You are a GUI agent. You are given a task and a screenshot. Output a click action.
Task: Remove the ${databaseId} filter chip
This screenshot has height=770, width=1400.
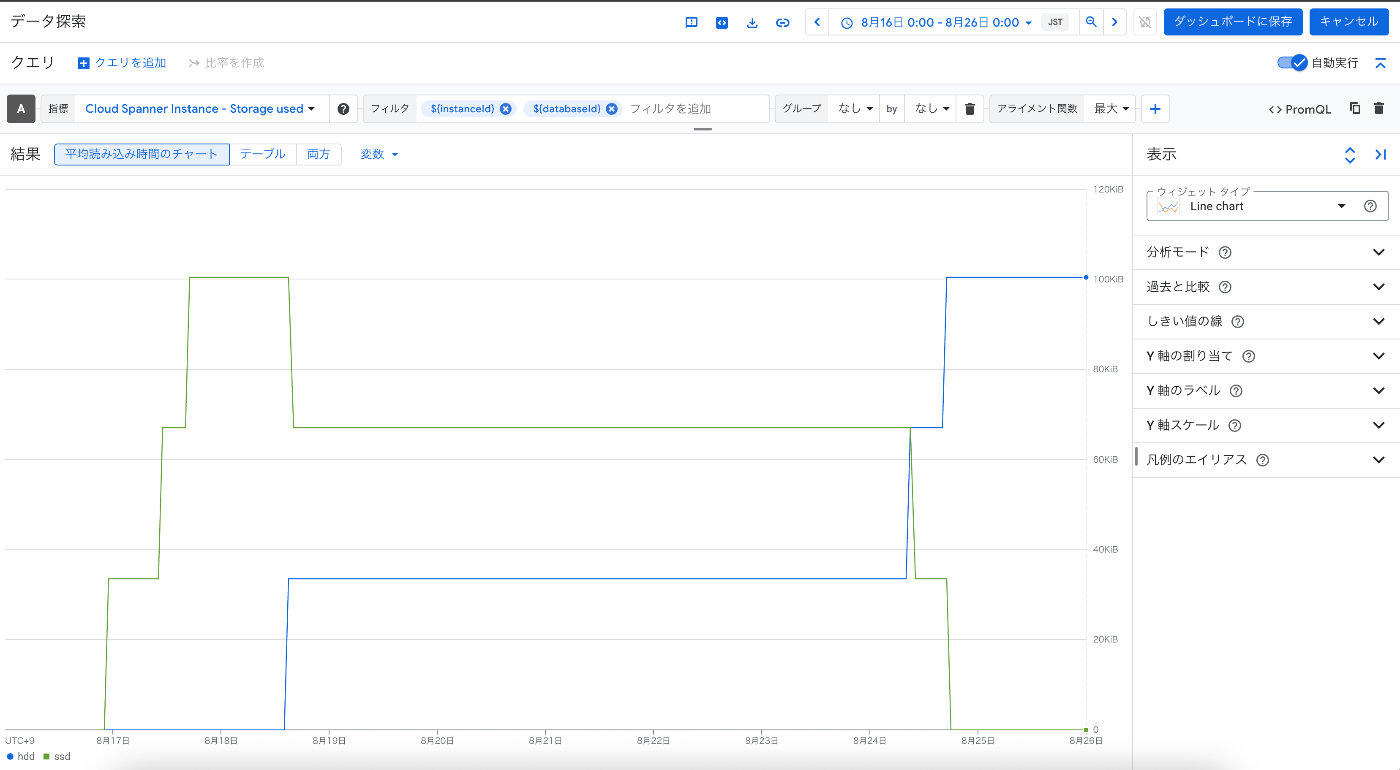(x=611, y=109)
